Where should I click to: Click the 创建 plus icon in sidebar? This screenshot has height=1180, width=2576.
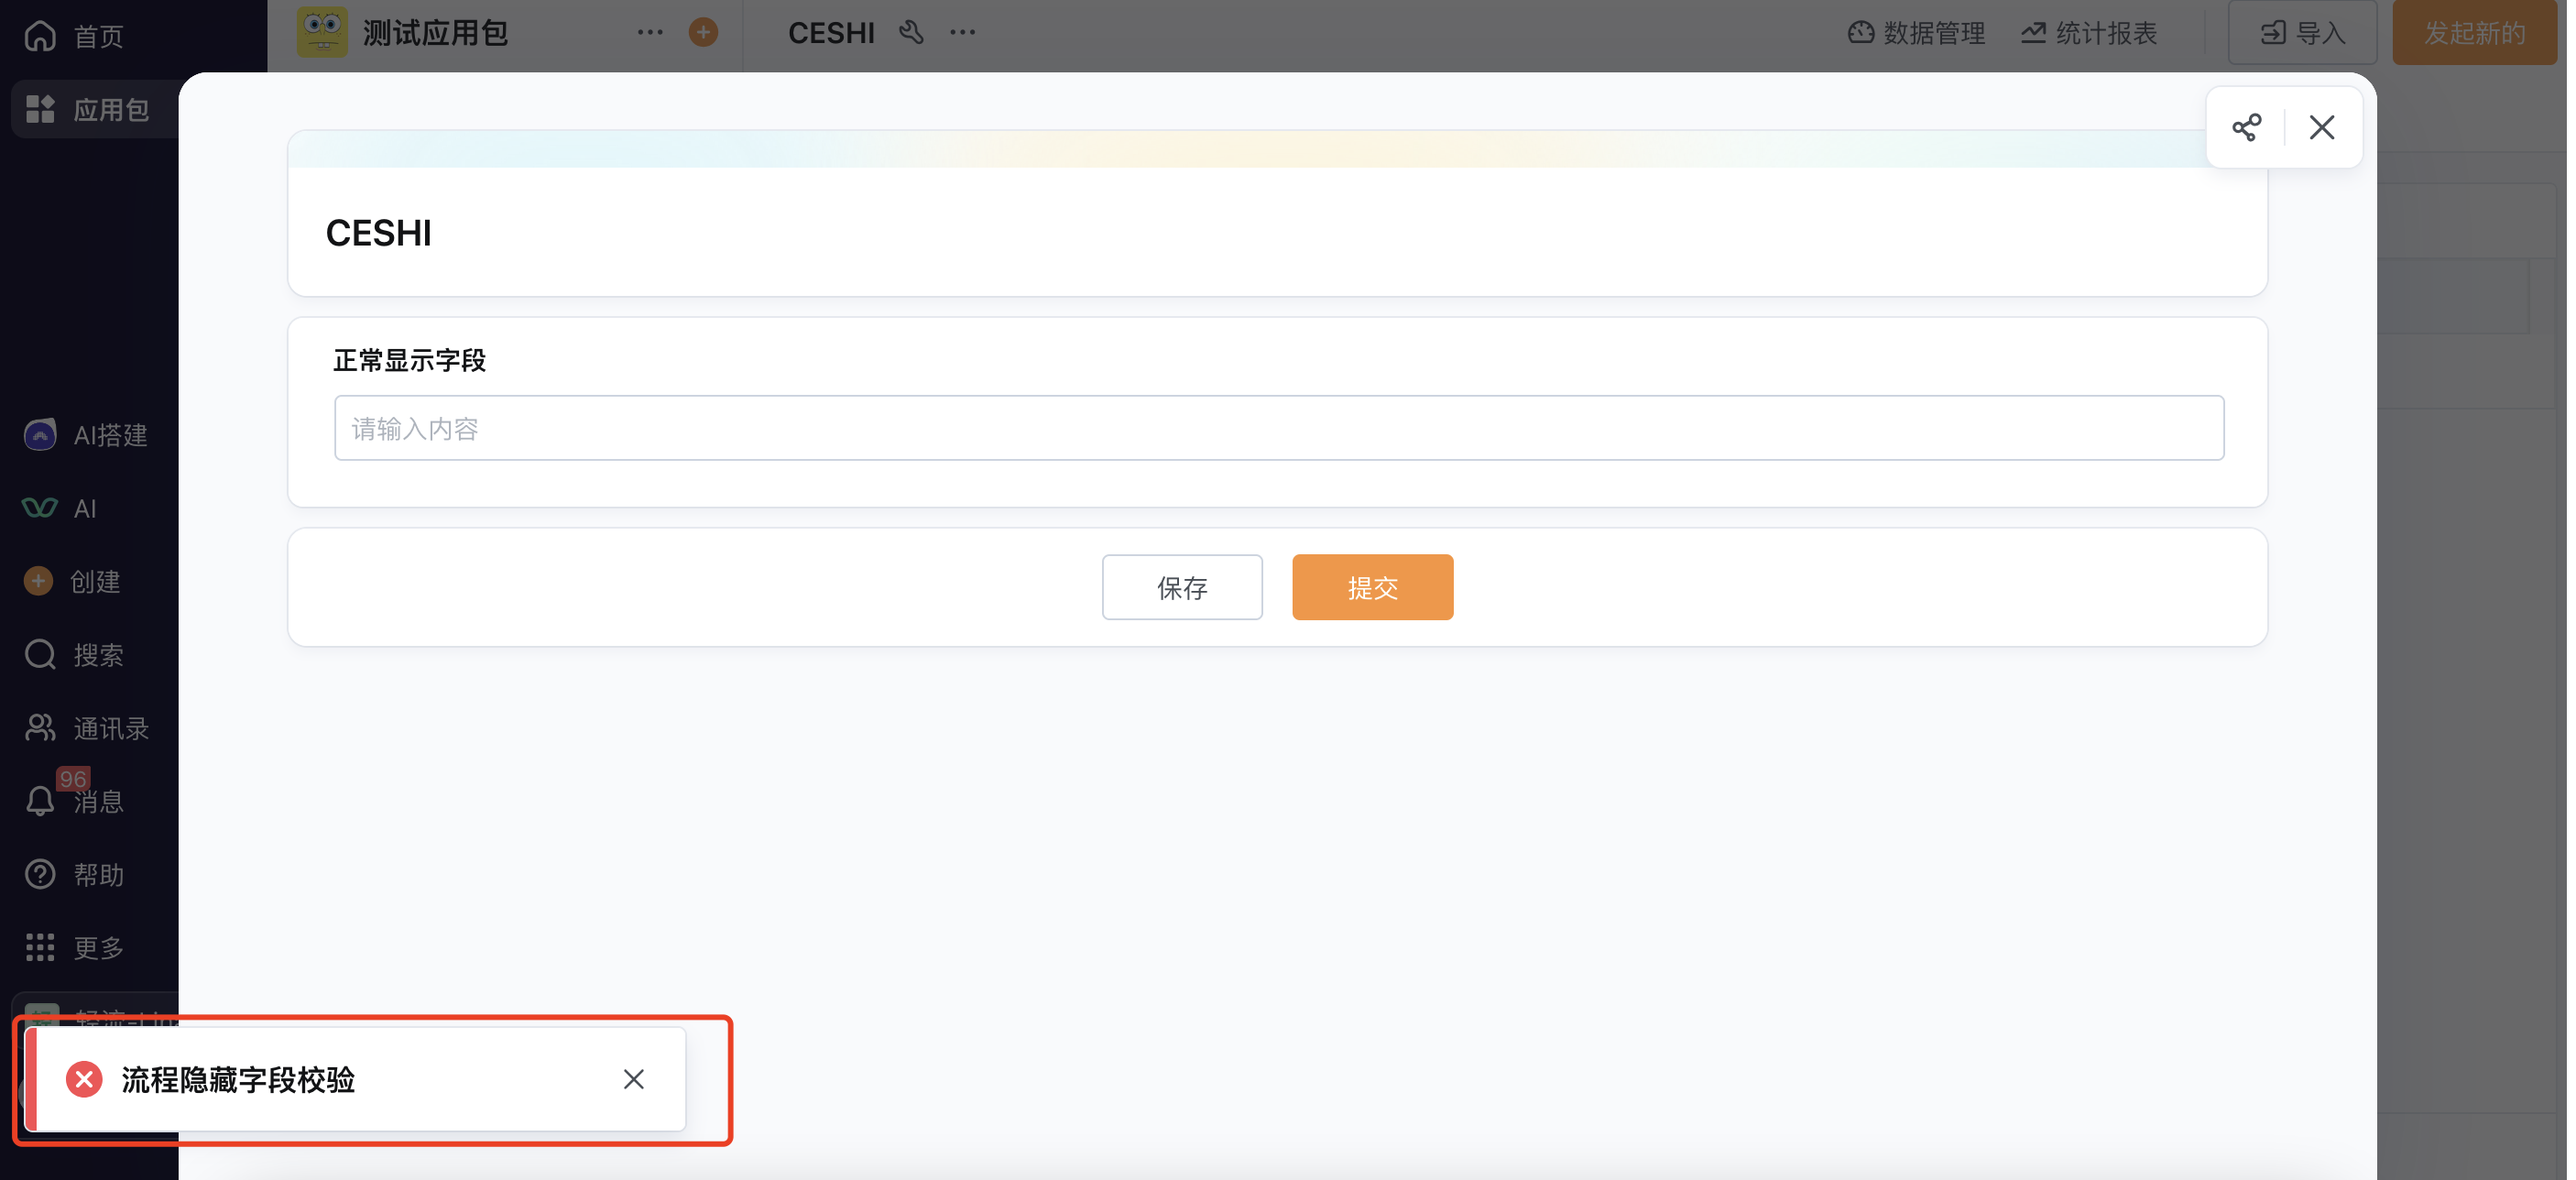(x=38, y=581)
